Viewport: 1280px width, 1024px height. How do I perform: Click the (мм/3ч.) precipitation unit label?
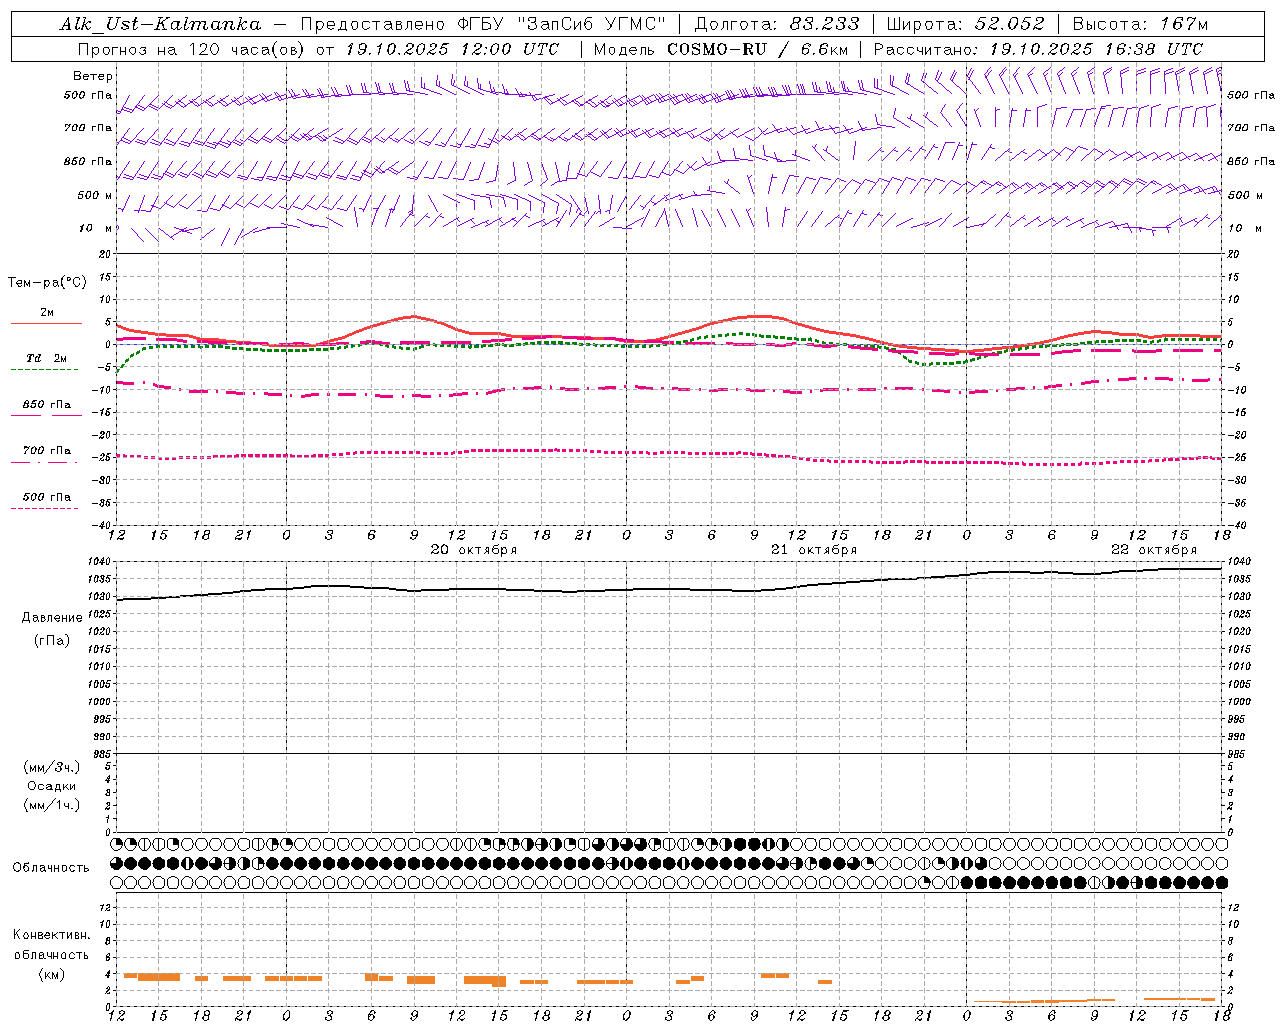click(x=52, y=767)
